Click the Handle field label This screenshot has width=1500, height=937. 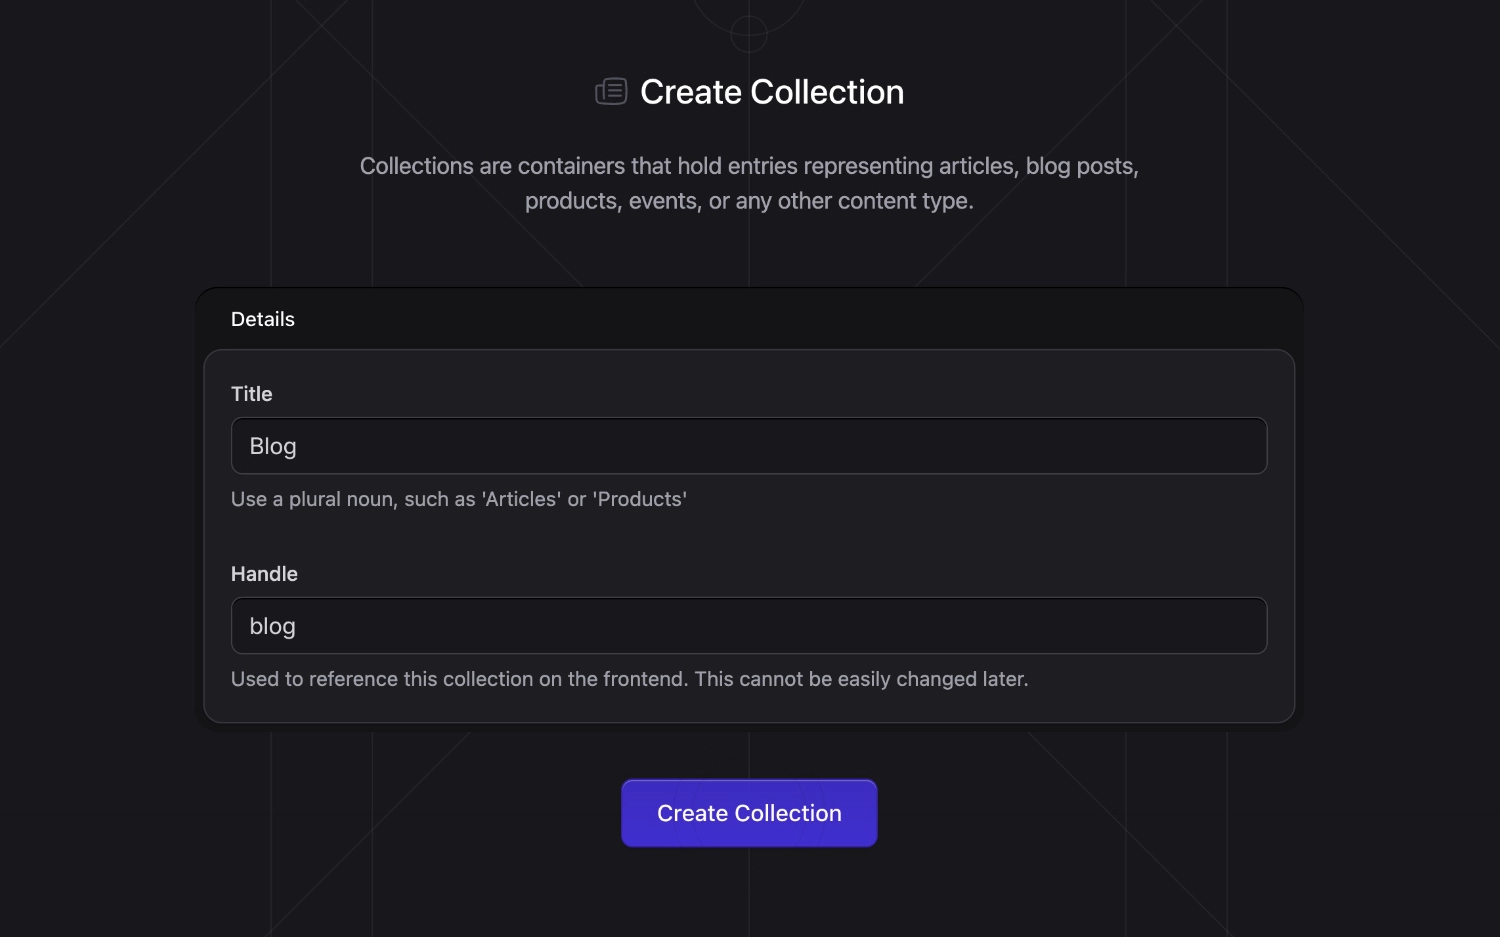264,573
